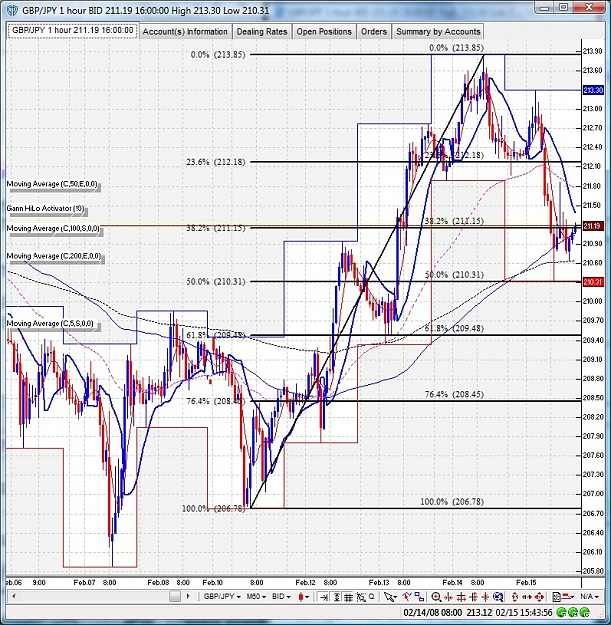Viewport: 611px width, 625px height.
Task: Open the candlestick chart type dropdown
Action: pyautogui.click(x=304, y=597)
